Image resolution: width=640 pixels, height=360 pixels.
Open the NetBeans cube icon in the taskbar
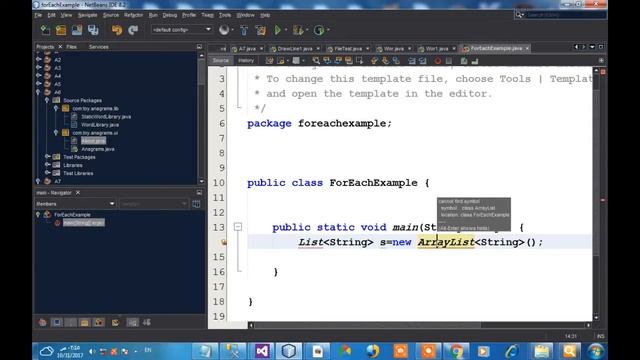(x=289, y=351)
